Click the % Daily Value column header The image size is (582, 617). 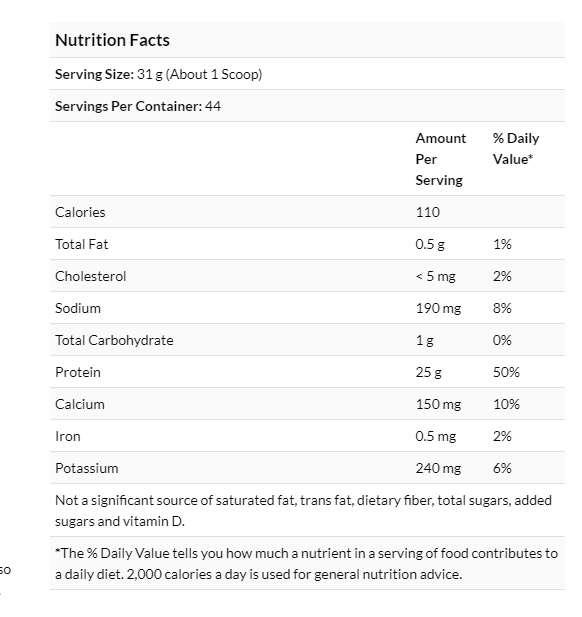click(x=516, y=149)
